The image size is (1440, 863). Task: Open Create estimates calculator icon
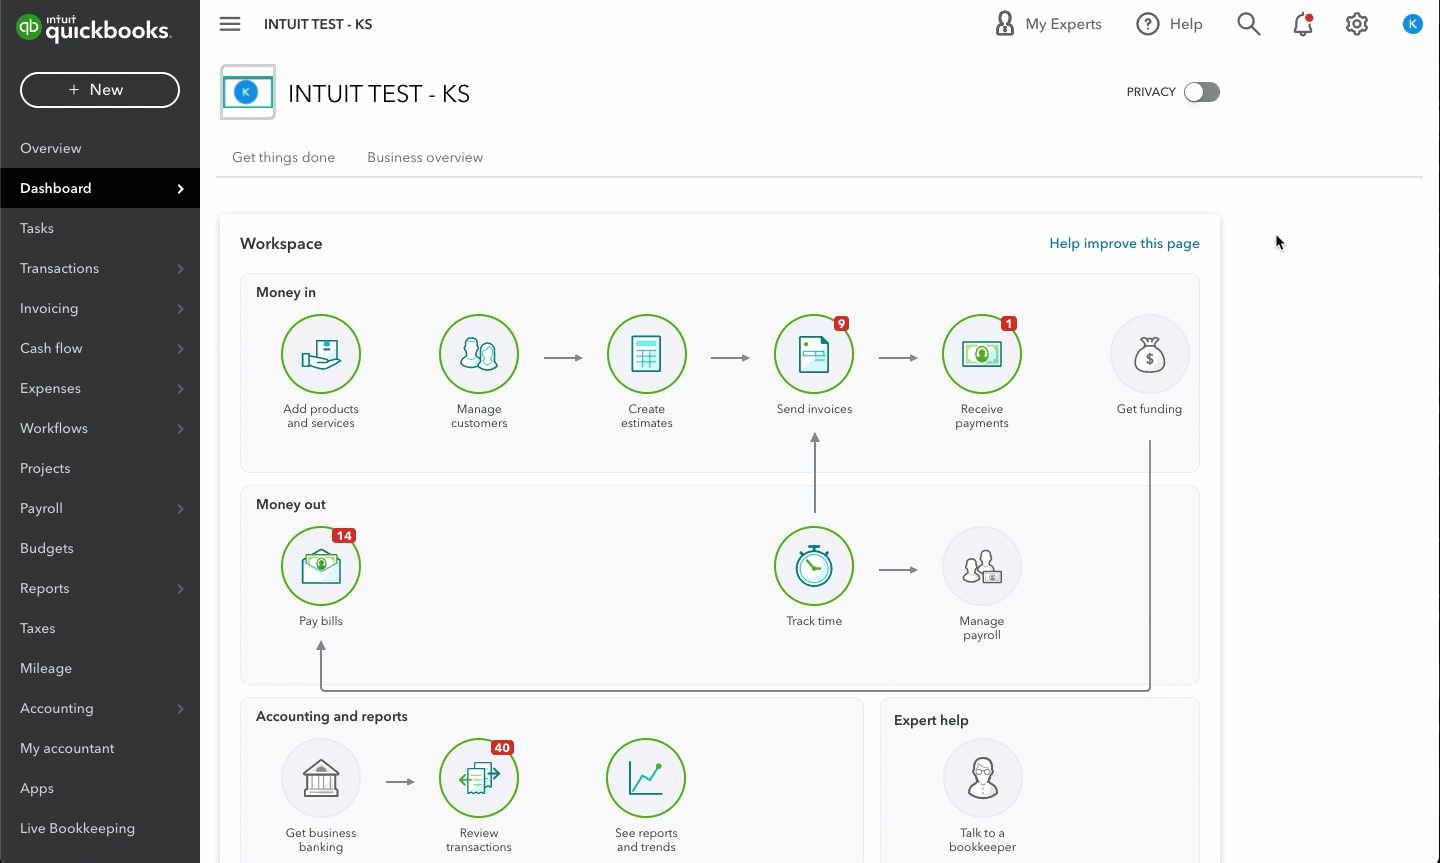[646, 355]
